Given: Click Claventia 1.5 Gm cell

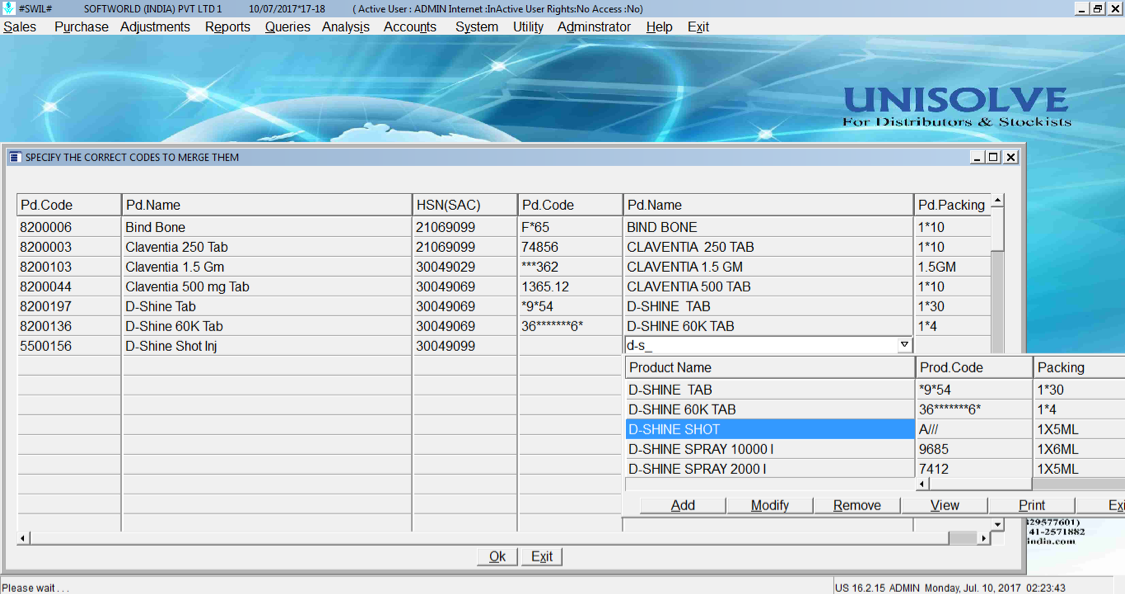Looking at the screenshot, I should pos(266,267).
